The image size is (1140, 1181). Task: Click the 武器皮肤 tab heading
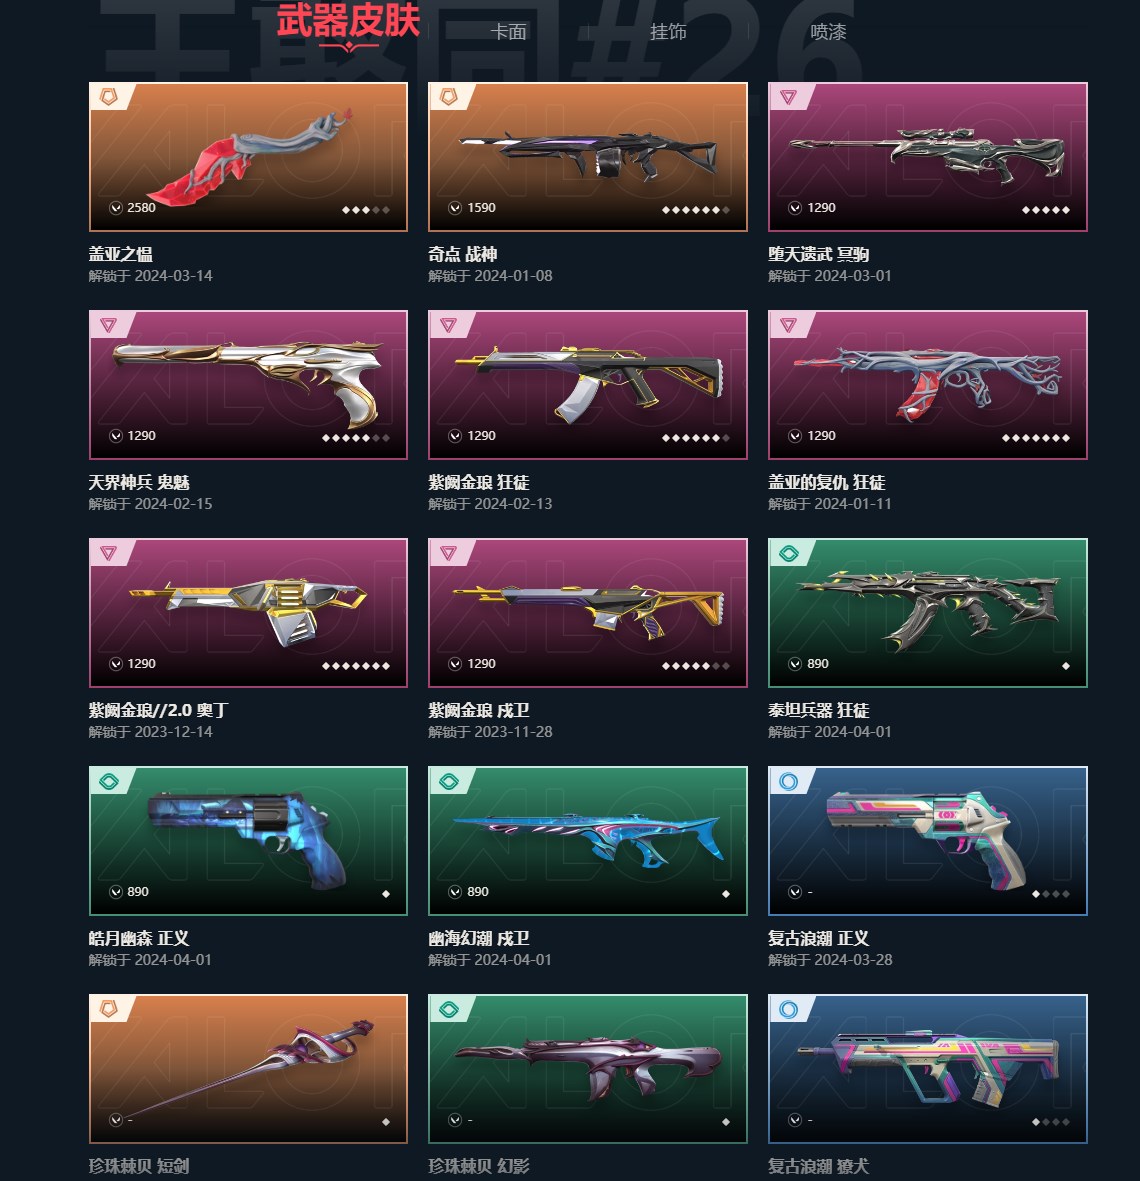(x=348, y=21)
